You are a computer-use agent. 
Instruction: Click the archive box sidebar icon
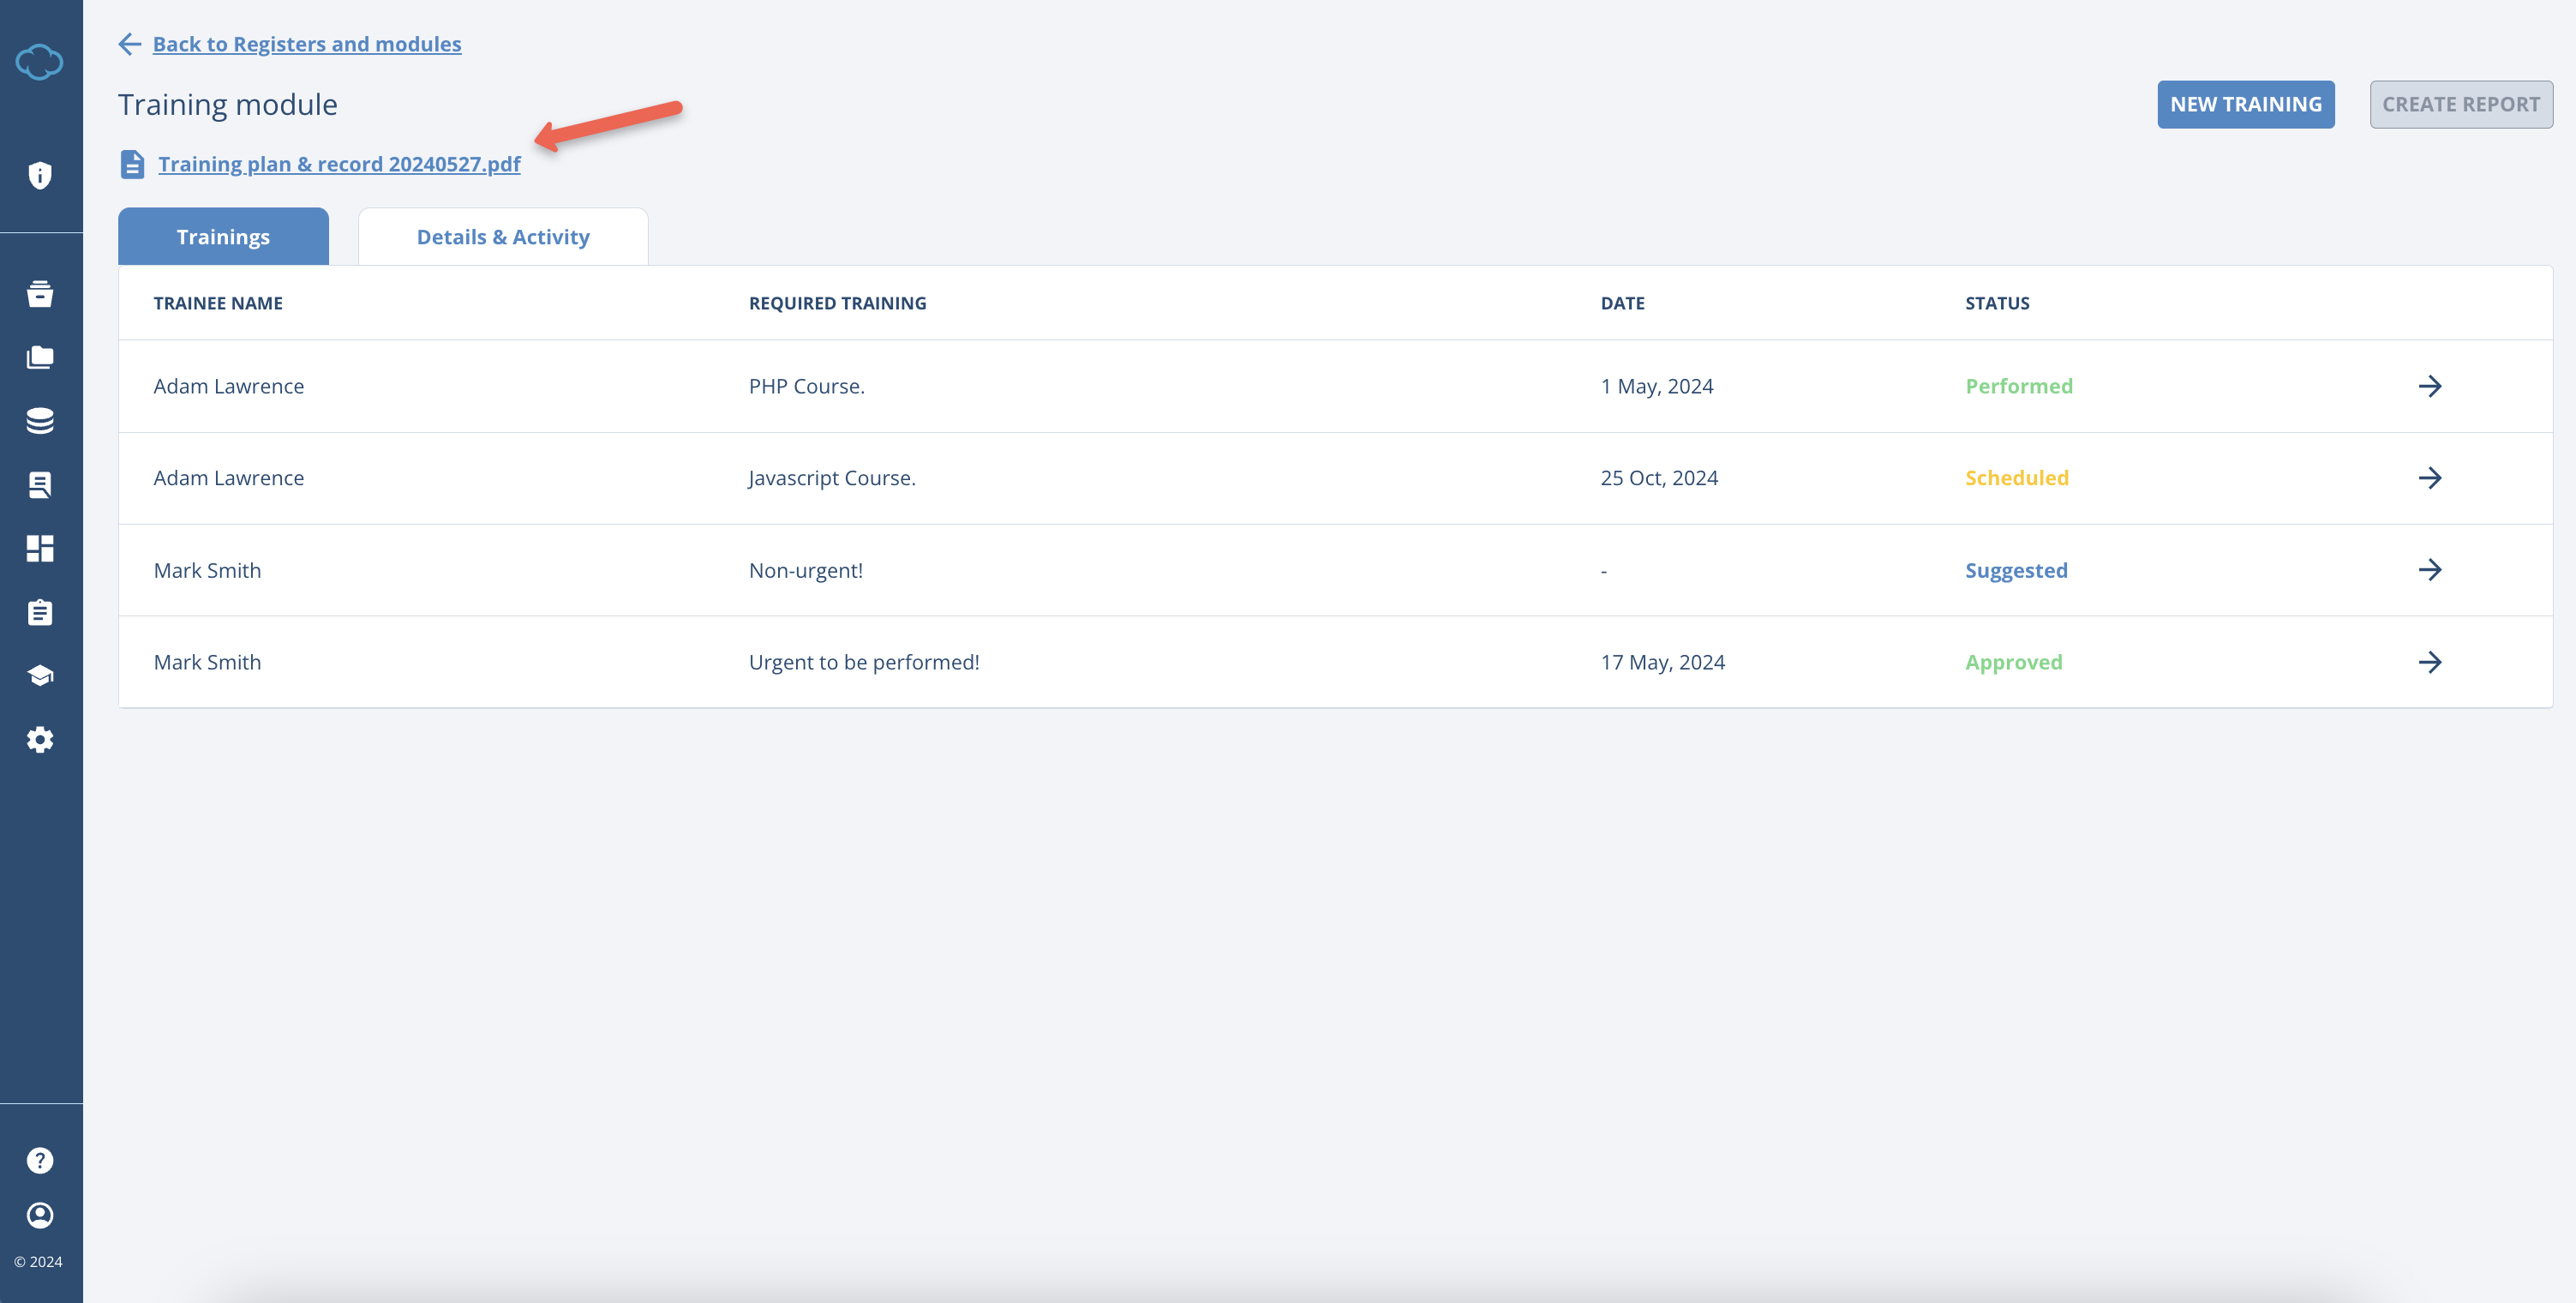point(40,294)
